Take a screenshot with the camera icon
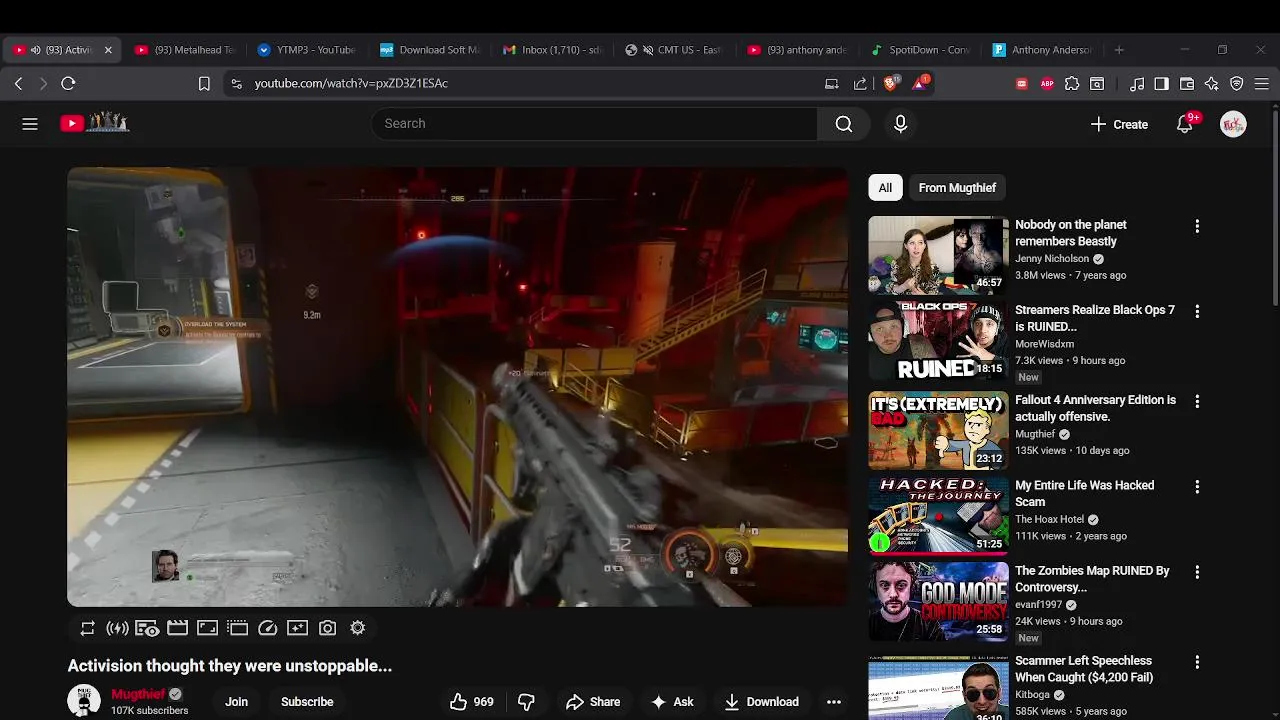 (x=327, y=628)
